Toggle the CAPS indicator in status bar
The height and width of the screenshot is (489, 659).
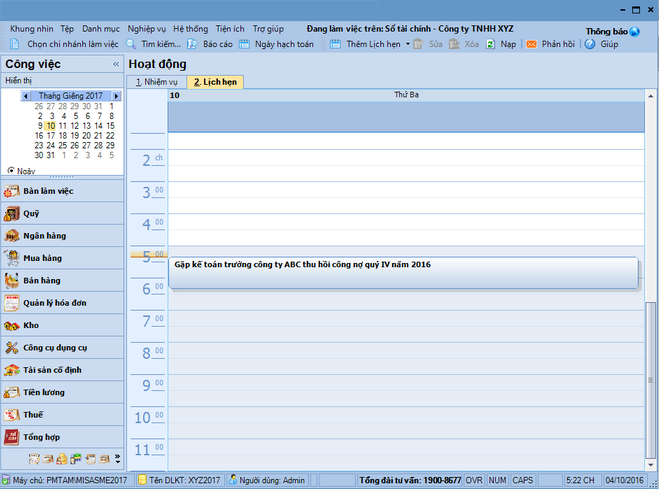(523, 480)
